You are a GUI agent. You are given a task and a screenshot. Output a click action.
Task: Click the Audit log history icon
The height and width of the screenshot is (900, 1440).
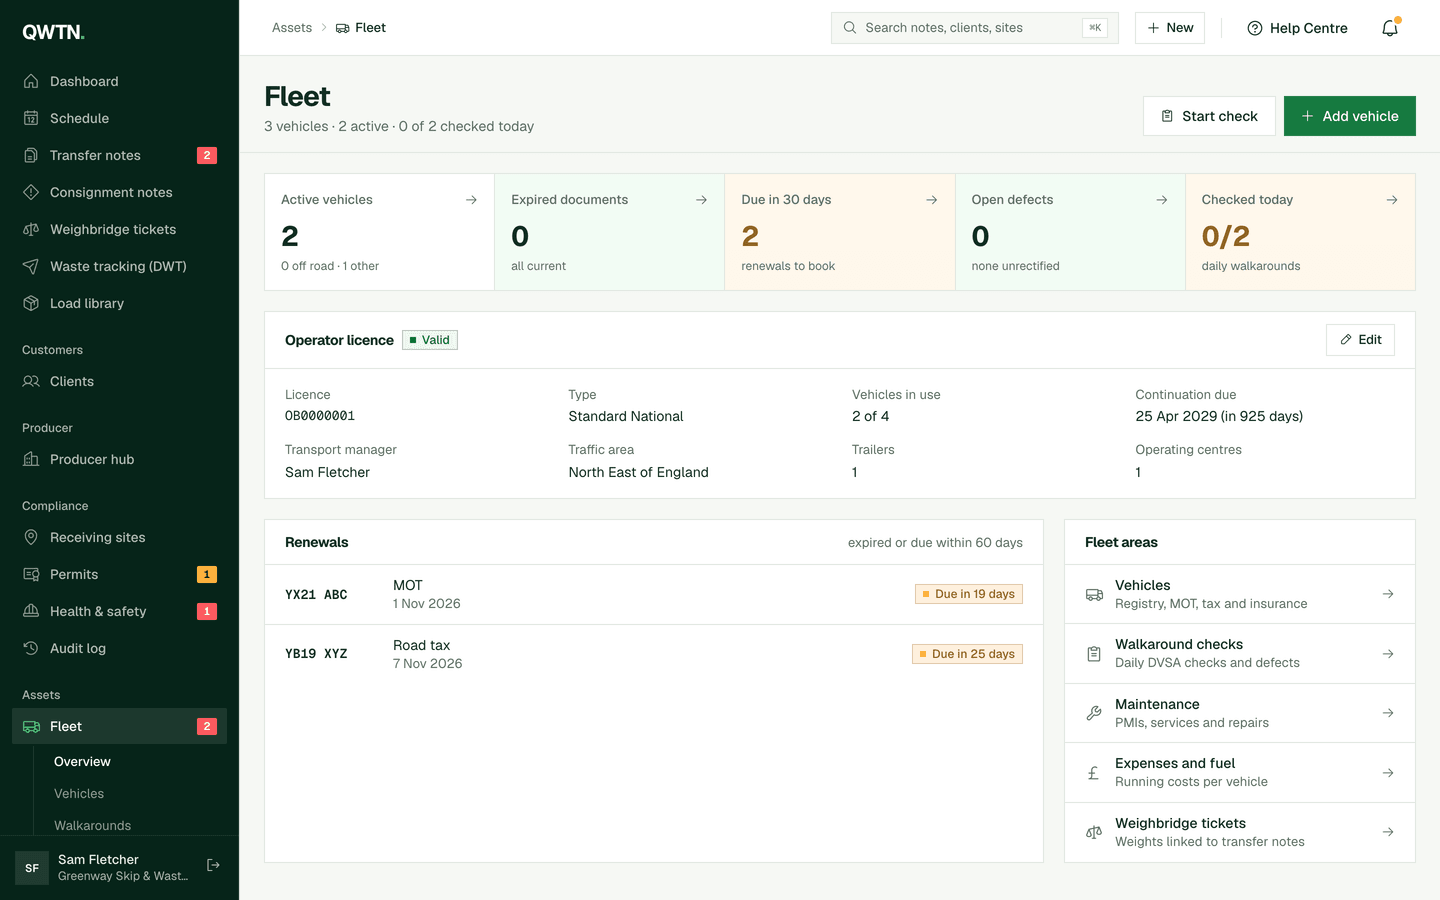(x=31, y=648)
